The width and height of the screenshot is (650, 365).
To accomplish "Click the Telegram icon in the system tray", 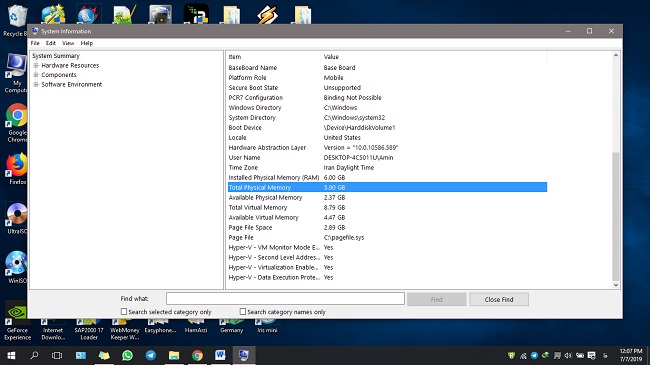I will [534, 355].
